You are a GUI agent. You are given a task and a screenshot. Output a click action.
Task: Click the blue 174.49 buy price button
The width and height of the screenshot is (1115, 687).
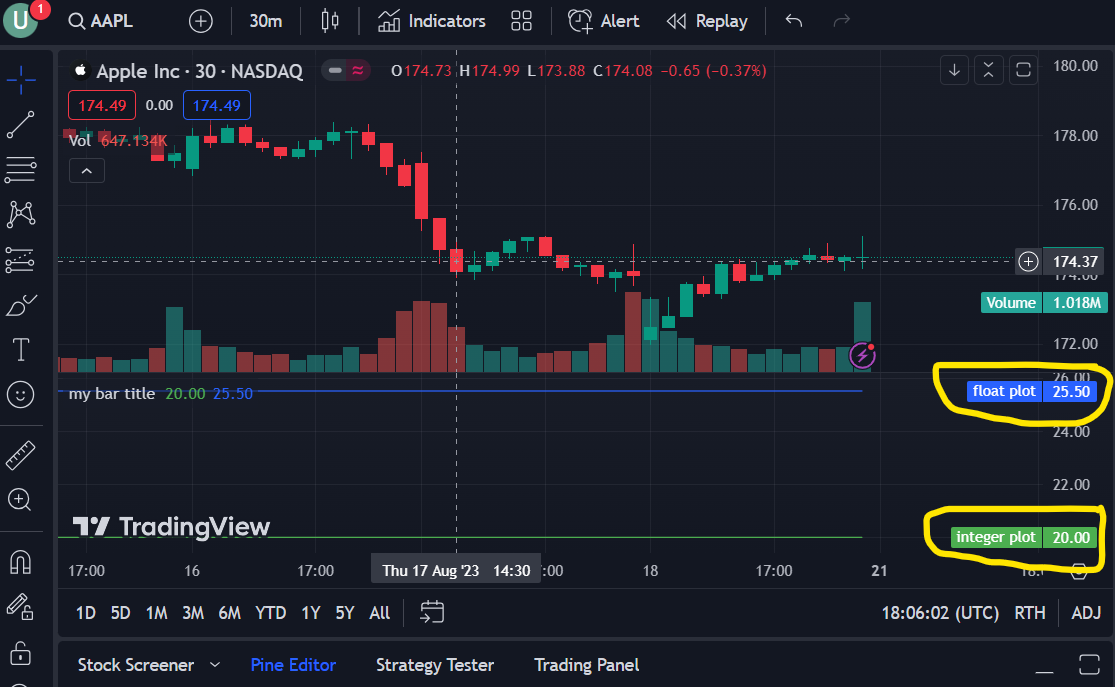[x=217, y=105]
